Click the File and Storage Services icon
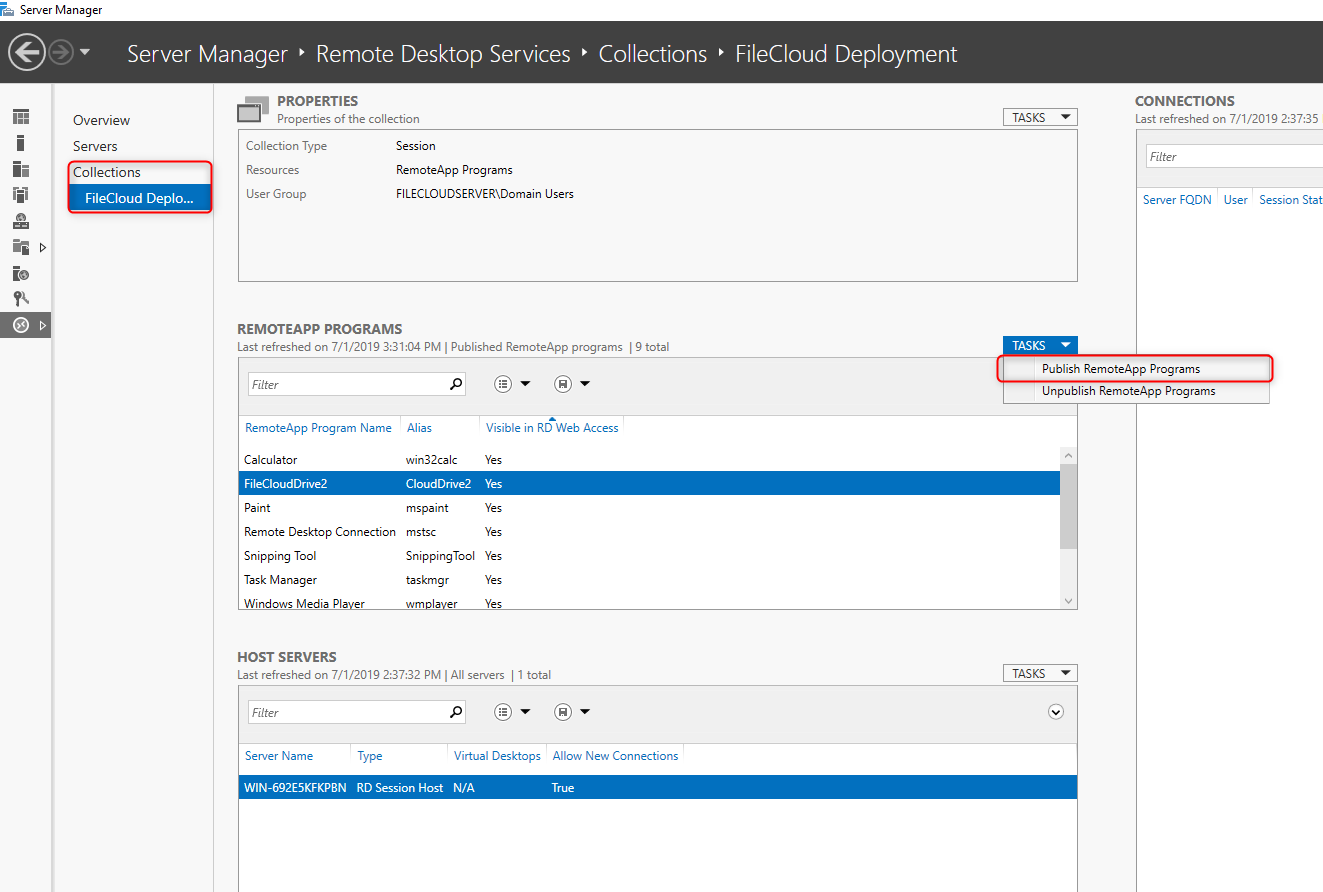 [x=21, y=247]
